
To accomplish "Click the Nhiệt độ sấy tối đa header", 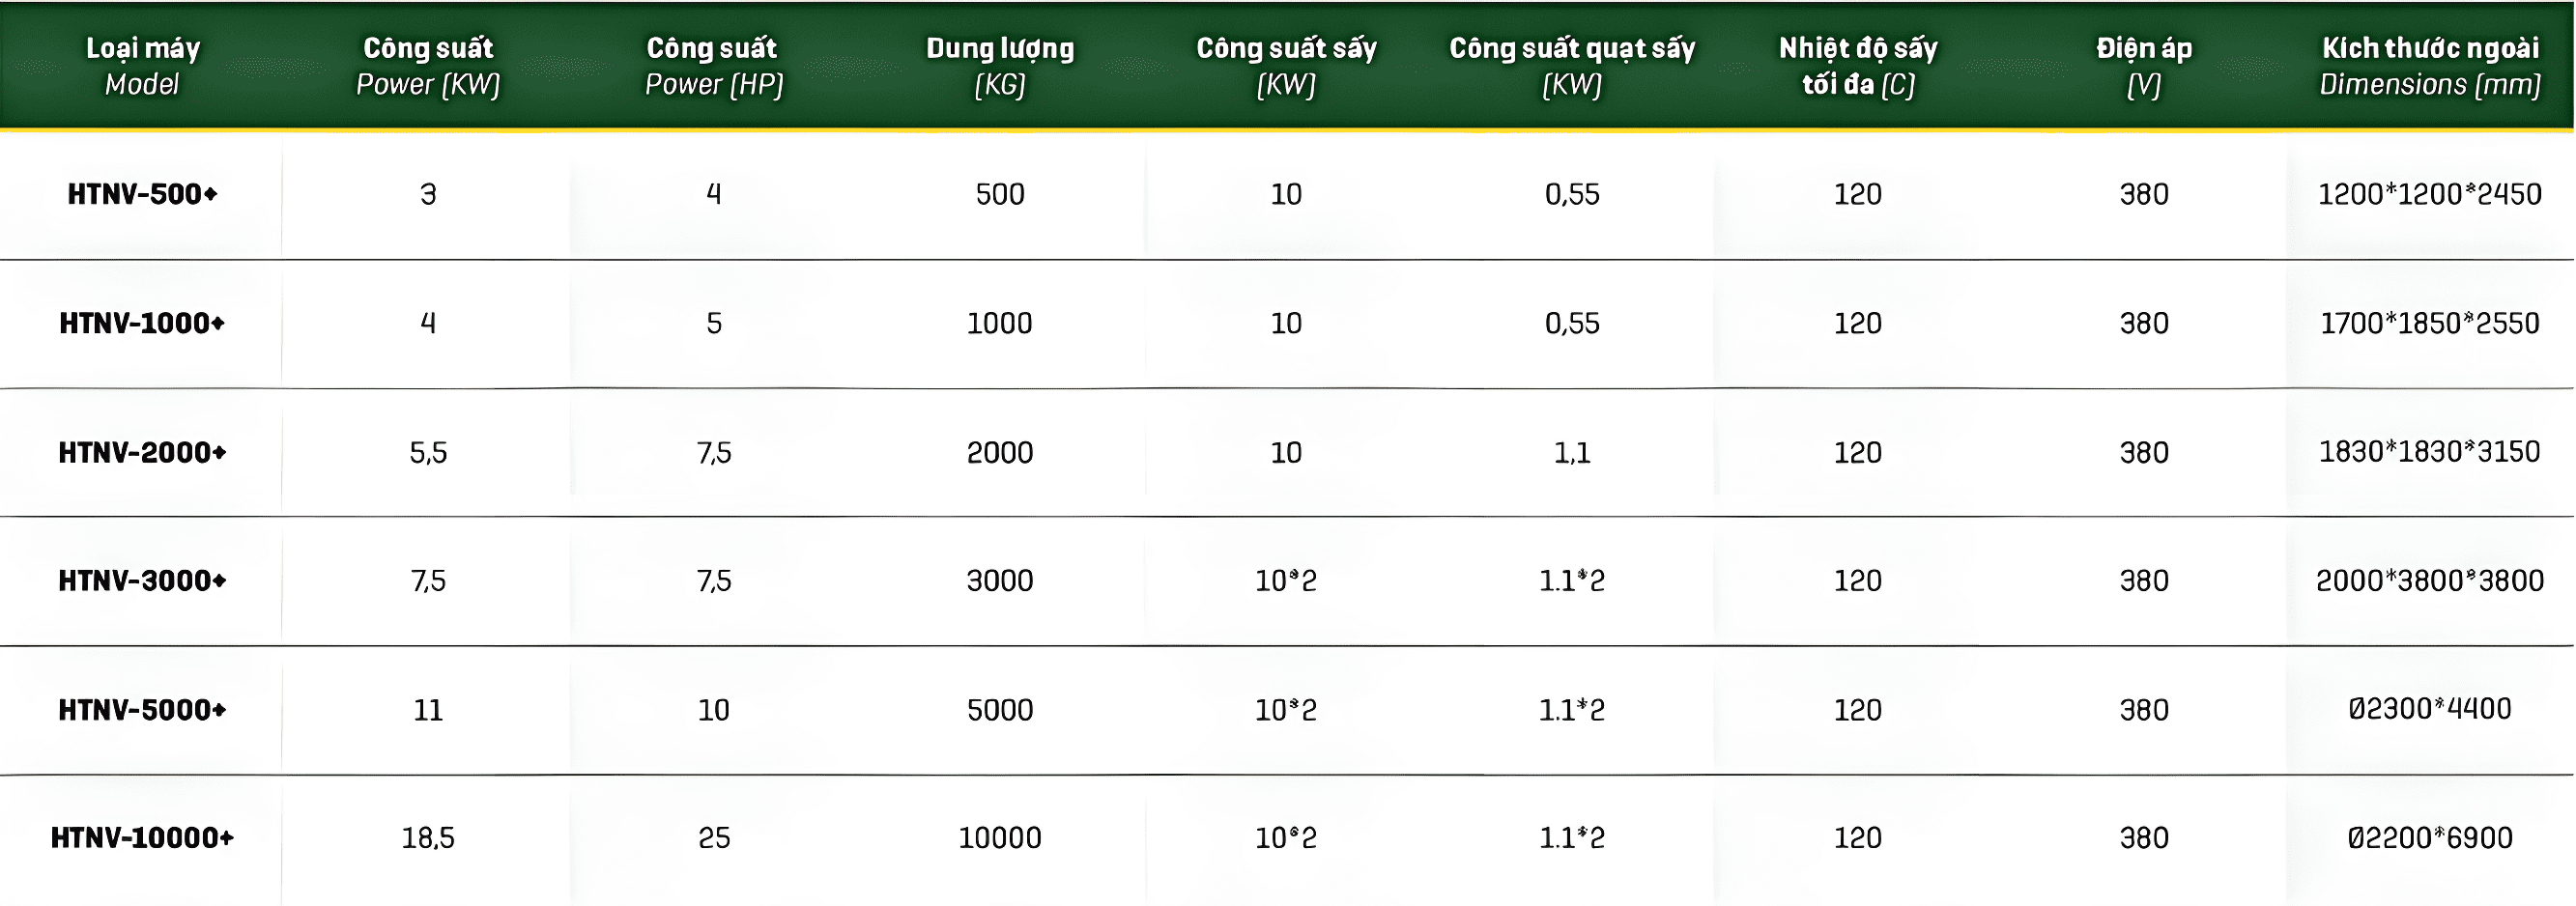I will pyautogui.click(x=1858, y=65).
